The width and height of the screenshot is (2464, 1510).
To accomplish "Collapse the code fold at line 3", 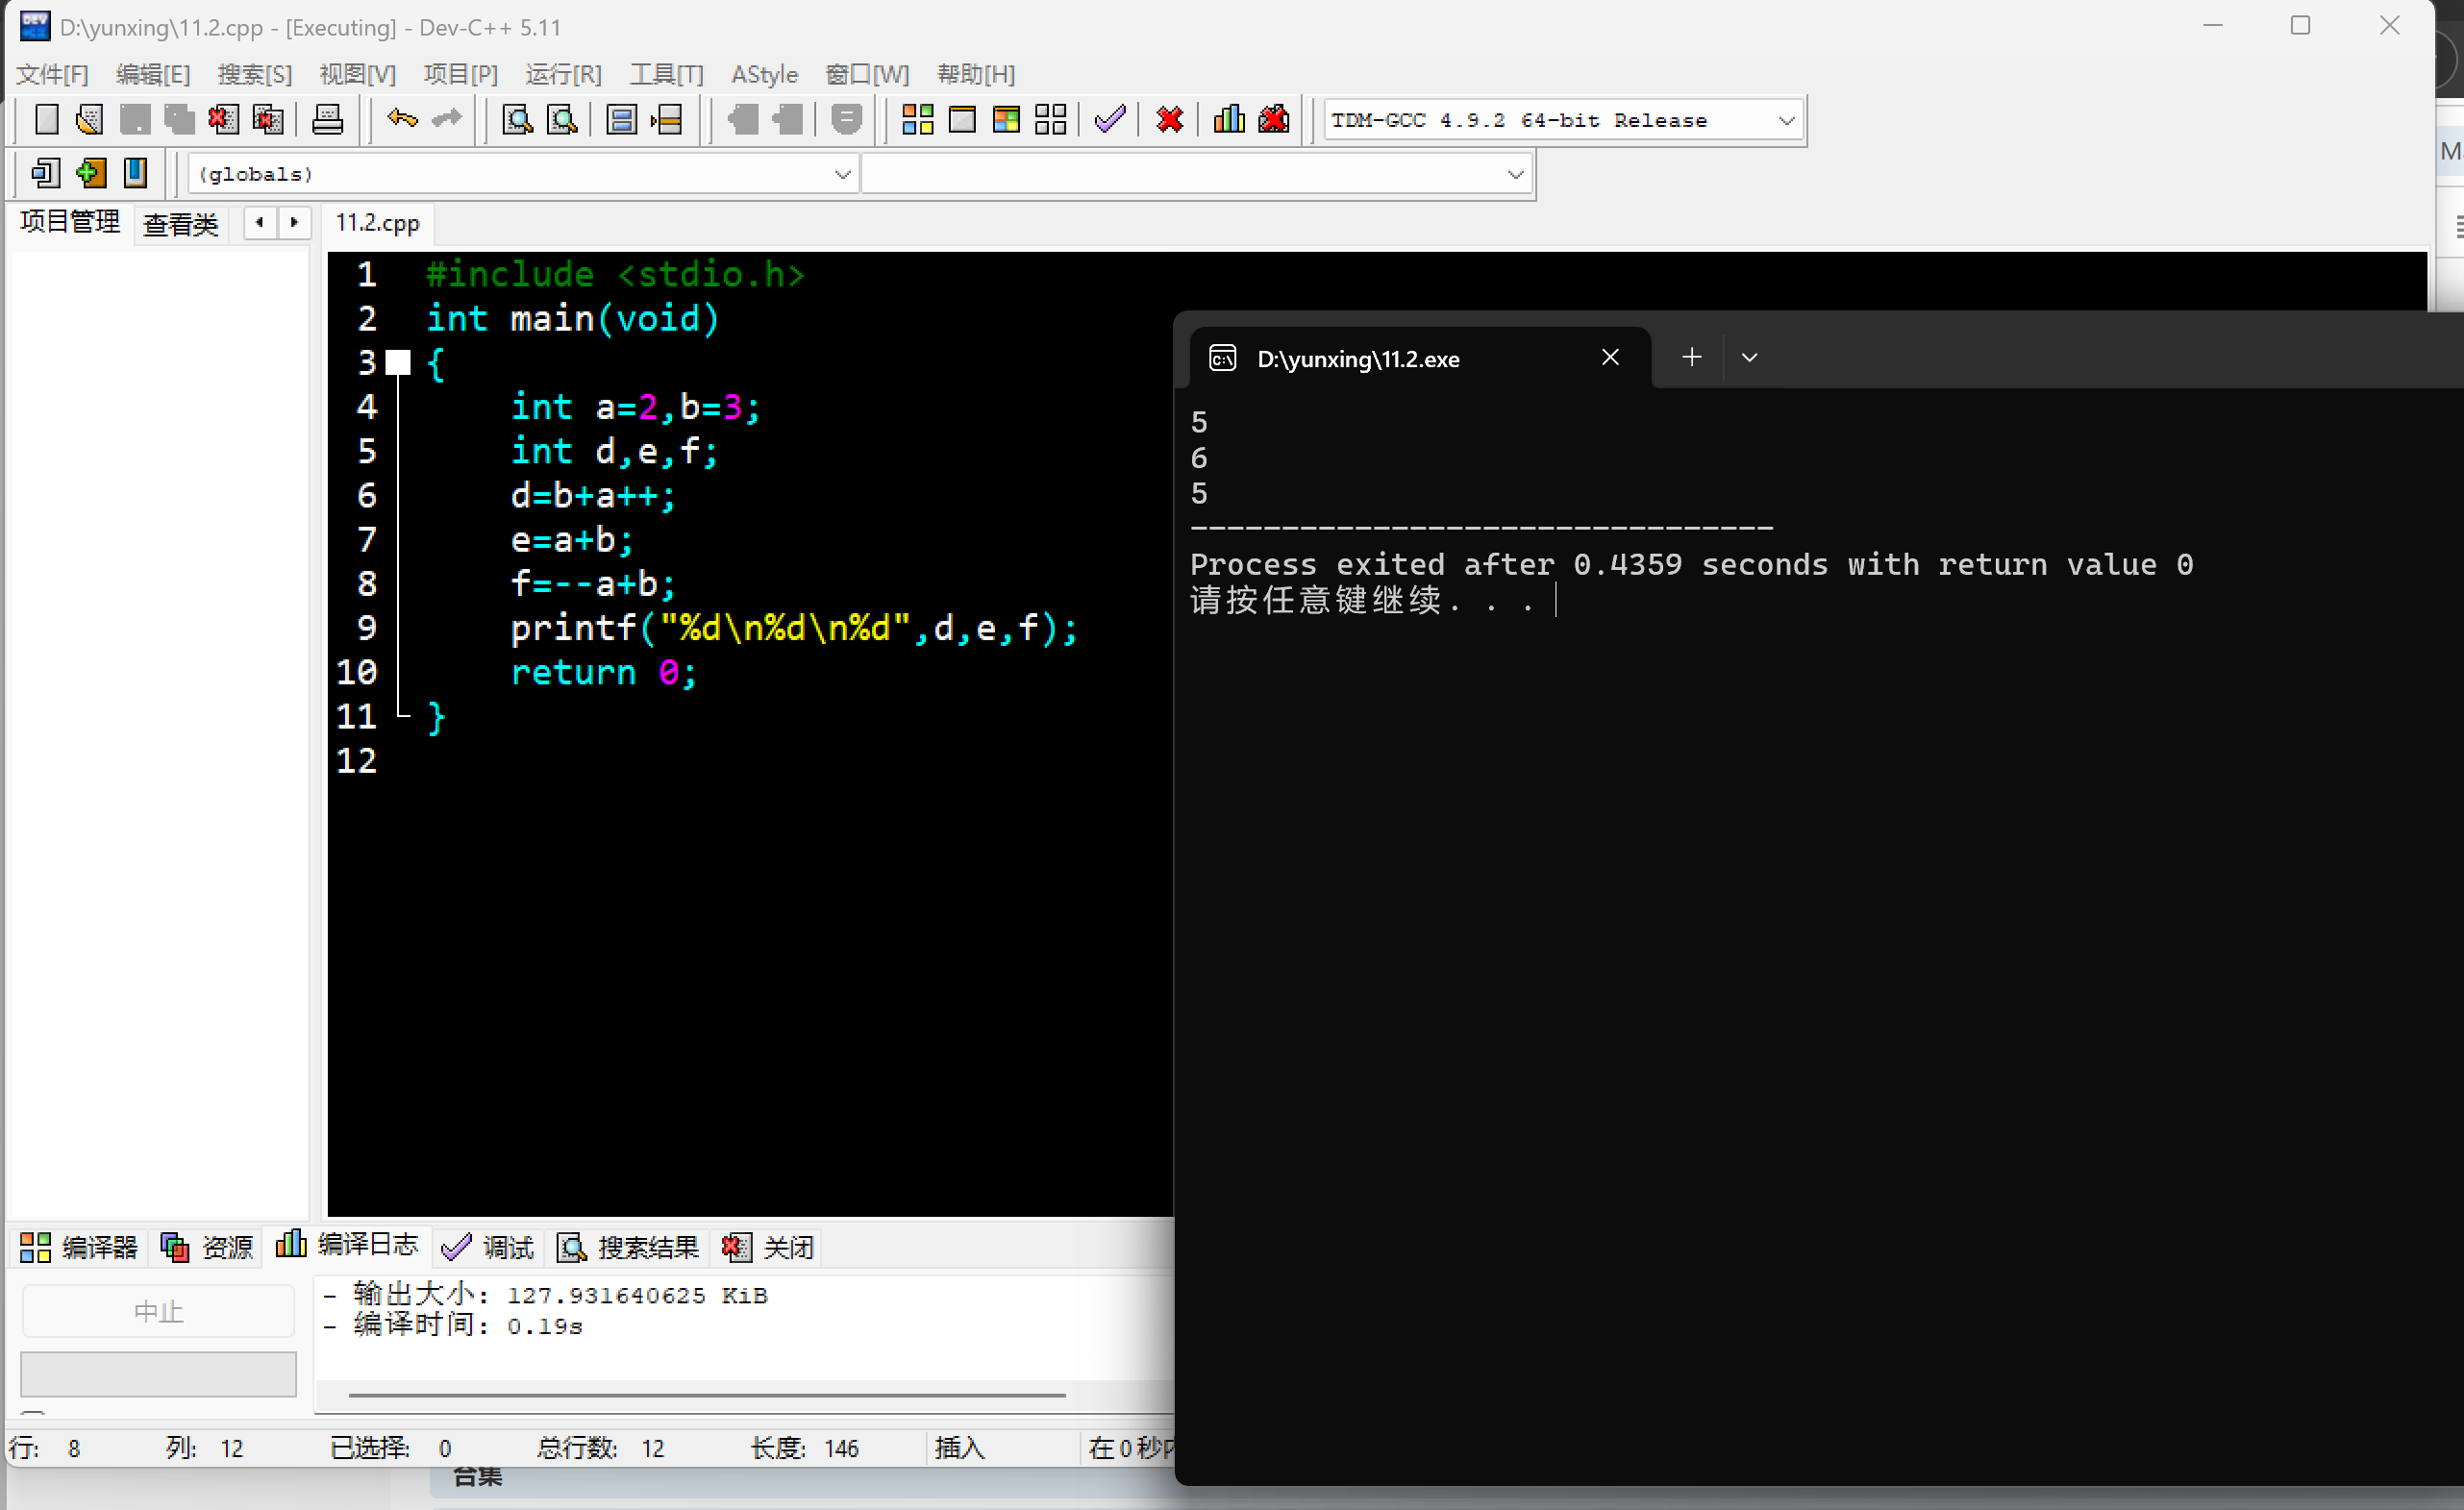I will [x=398, y=362].
